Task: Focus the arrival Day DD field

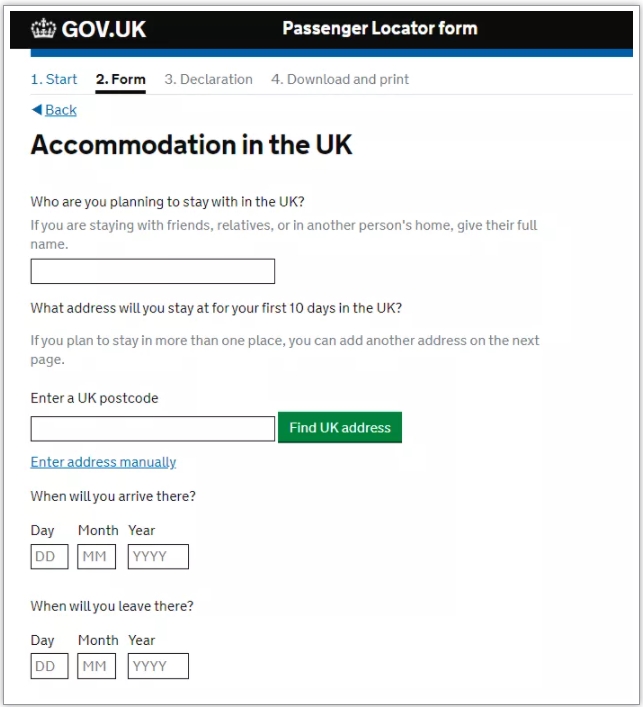Action: [x=50, y=556]
